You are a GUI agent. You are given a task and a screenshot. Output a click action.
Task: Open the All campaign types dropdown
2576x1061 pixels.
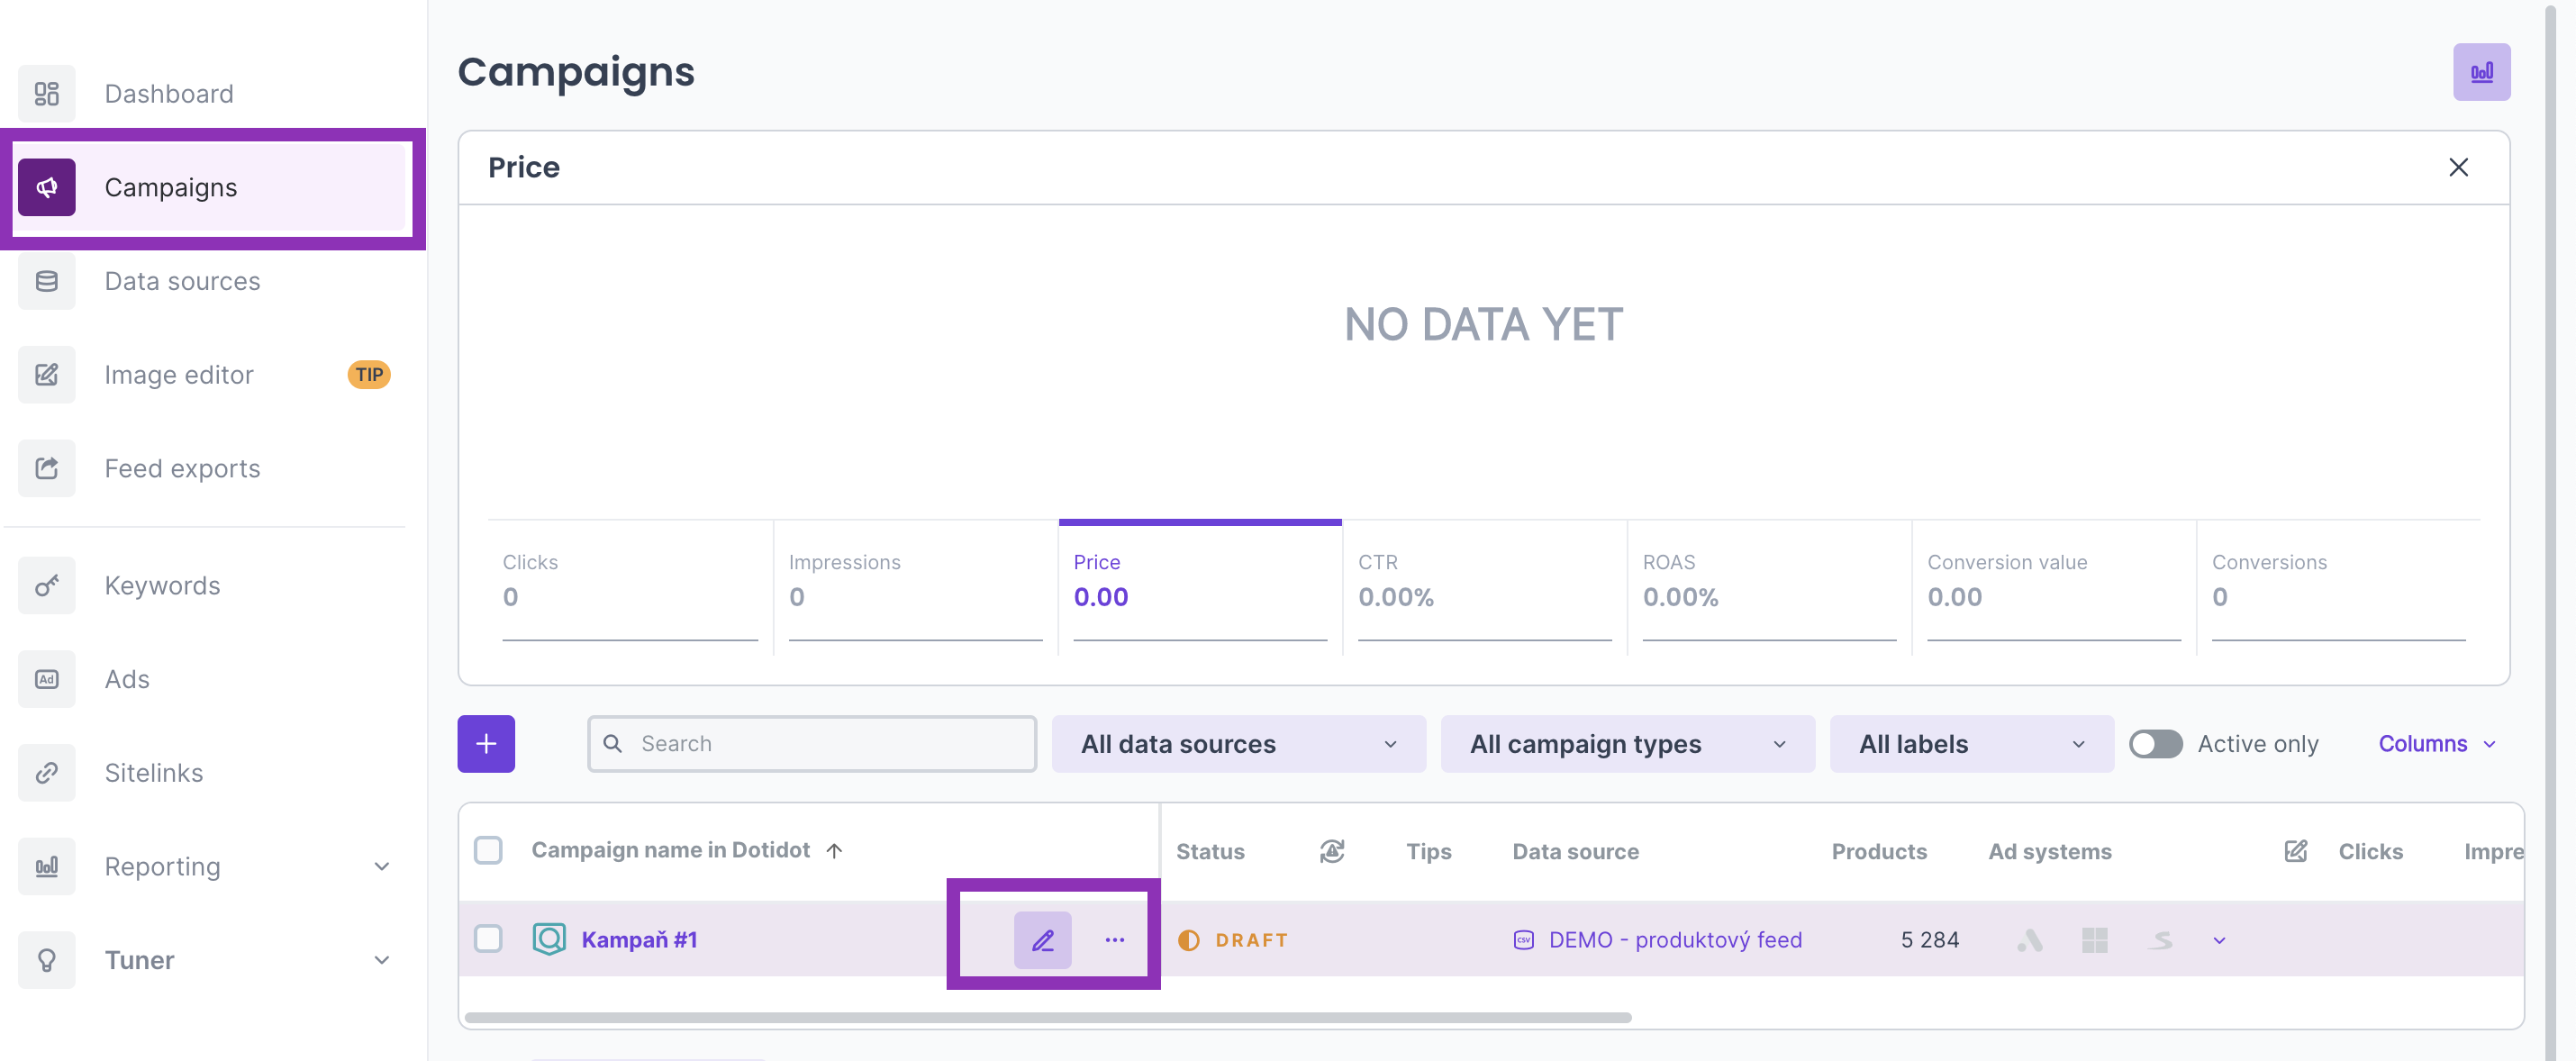coord(1626,743)
